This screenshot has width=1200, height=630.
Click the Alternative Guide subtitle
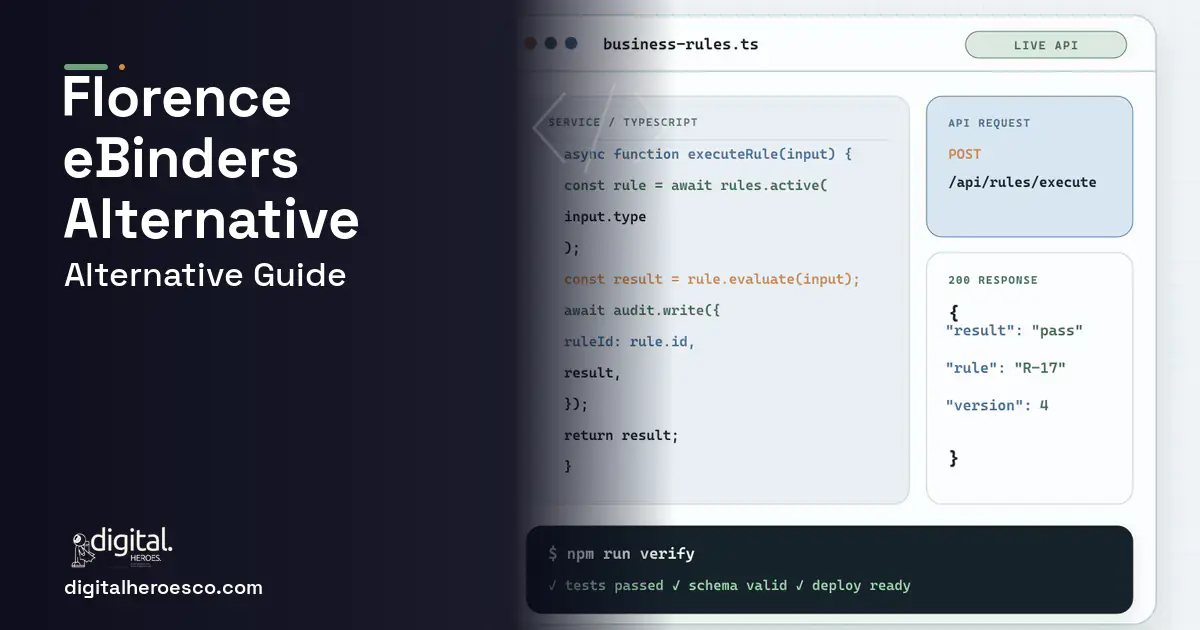tap(205, 274)
